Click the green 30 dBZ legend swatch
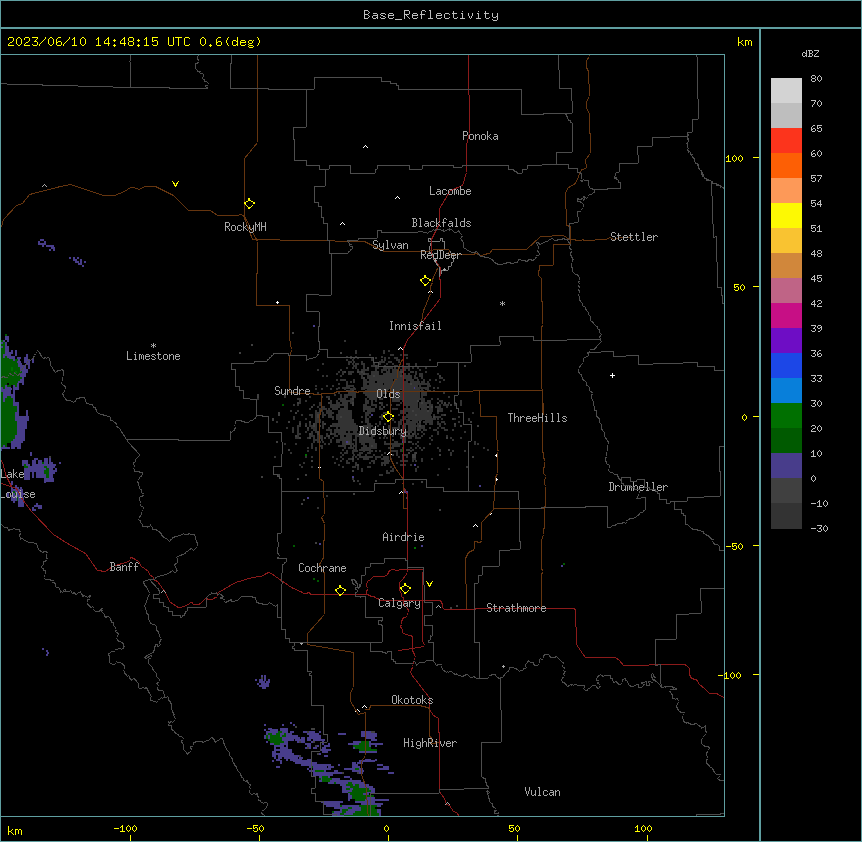This screenshot has width=862, height=842. click(786, 416)
